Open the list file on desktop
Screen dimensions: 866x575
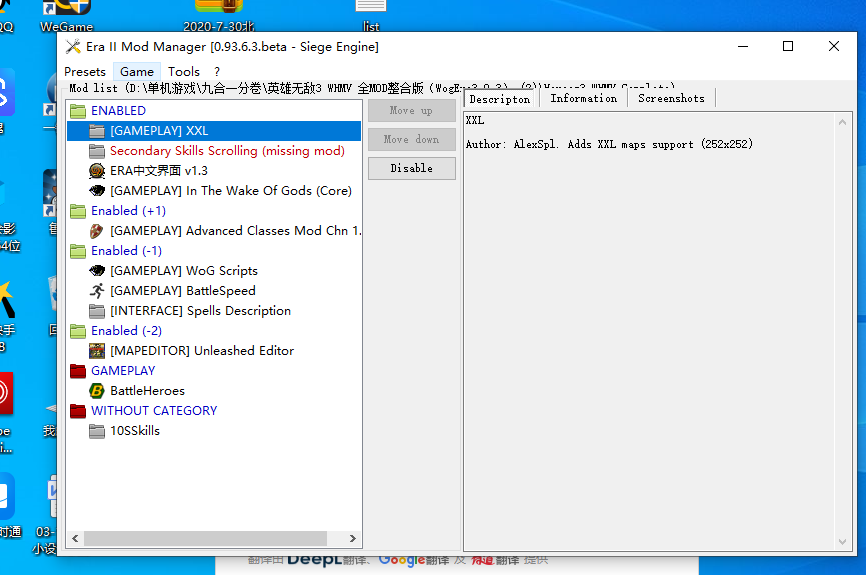pos(371,15)
